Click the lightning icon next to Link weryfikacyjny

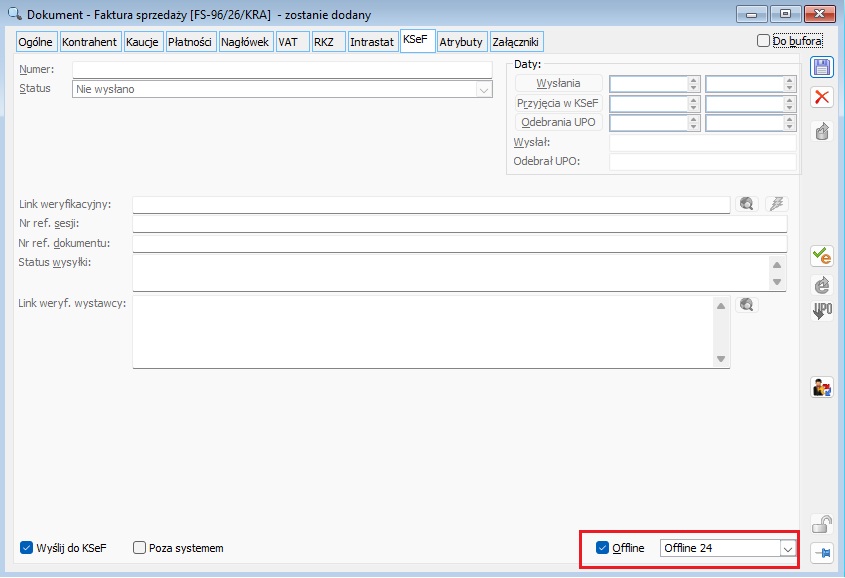pyautogui.click(x=777, y=204)
